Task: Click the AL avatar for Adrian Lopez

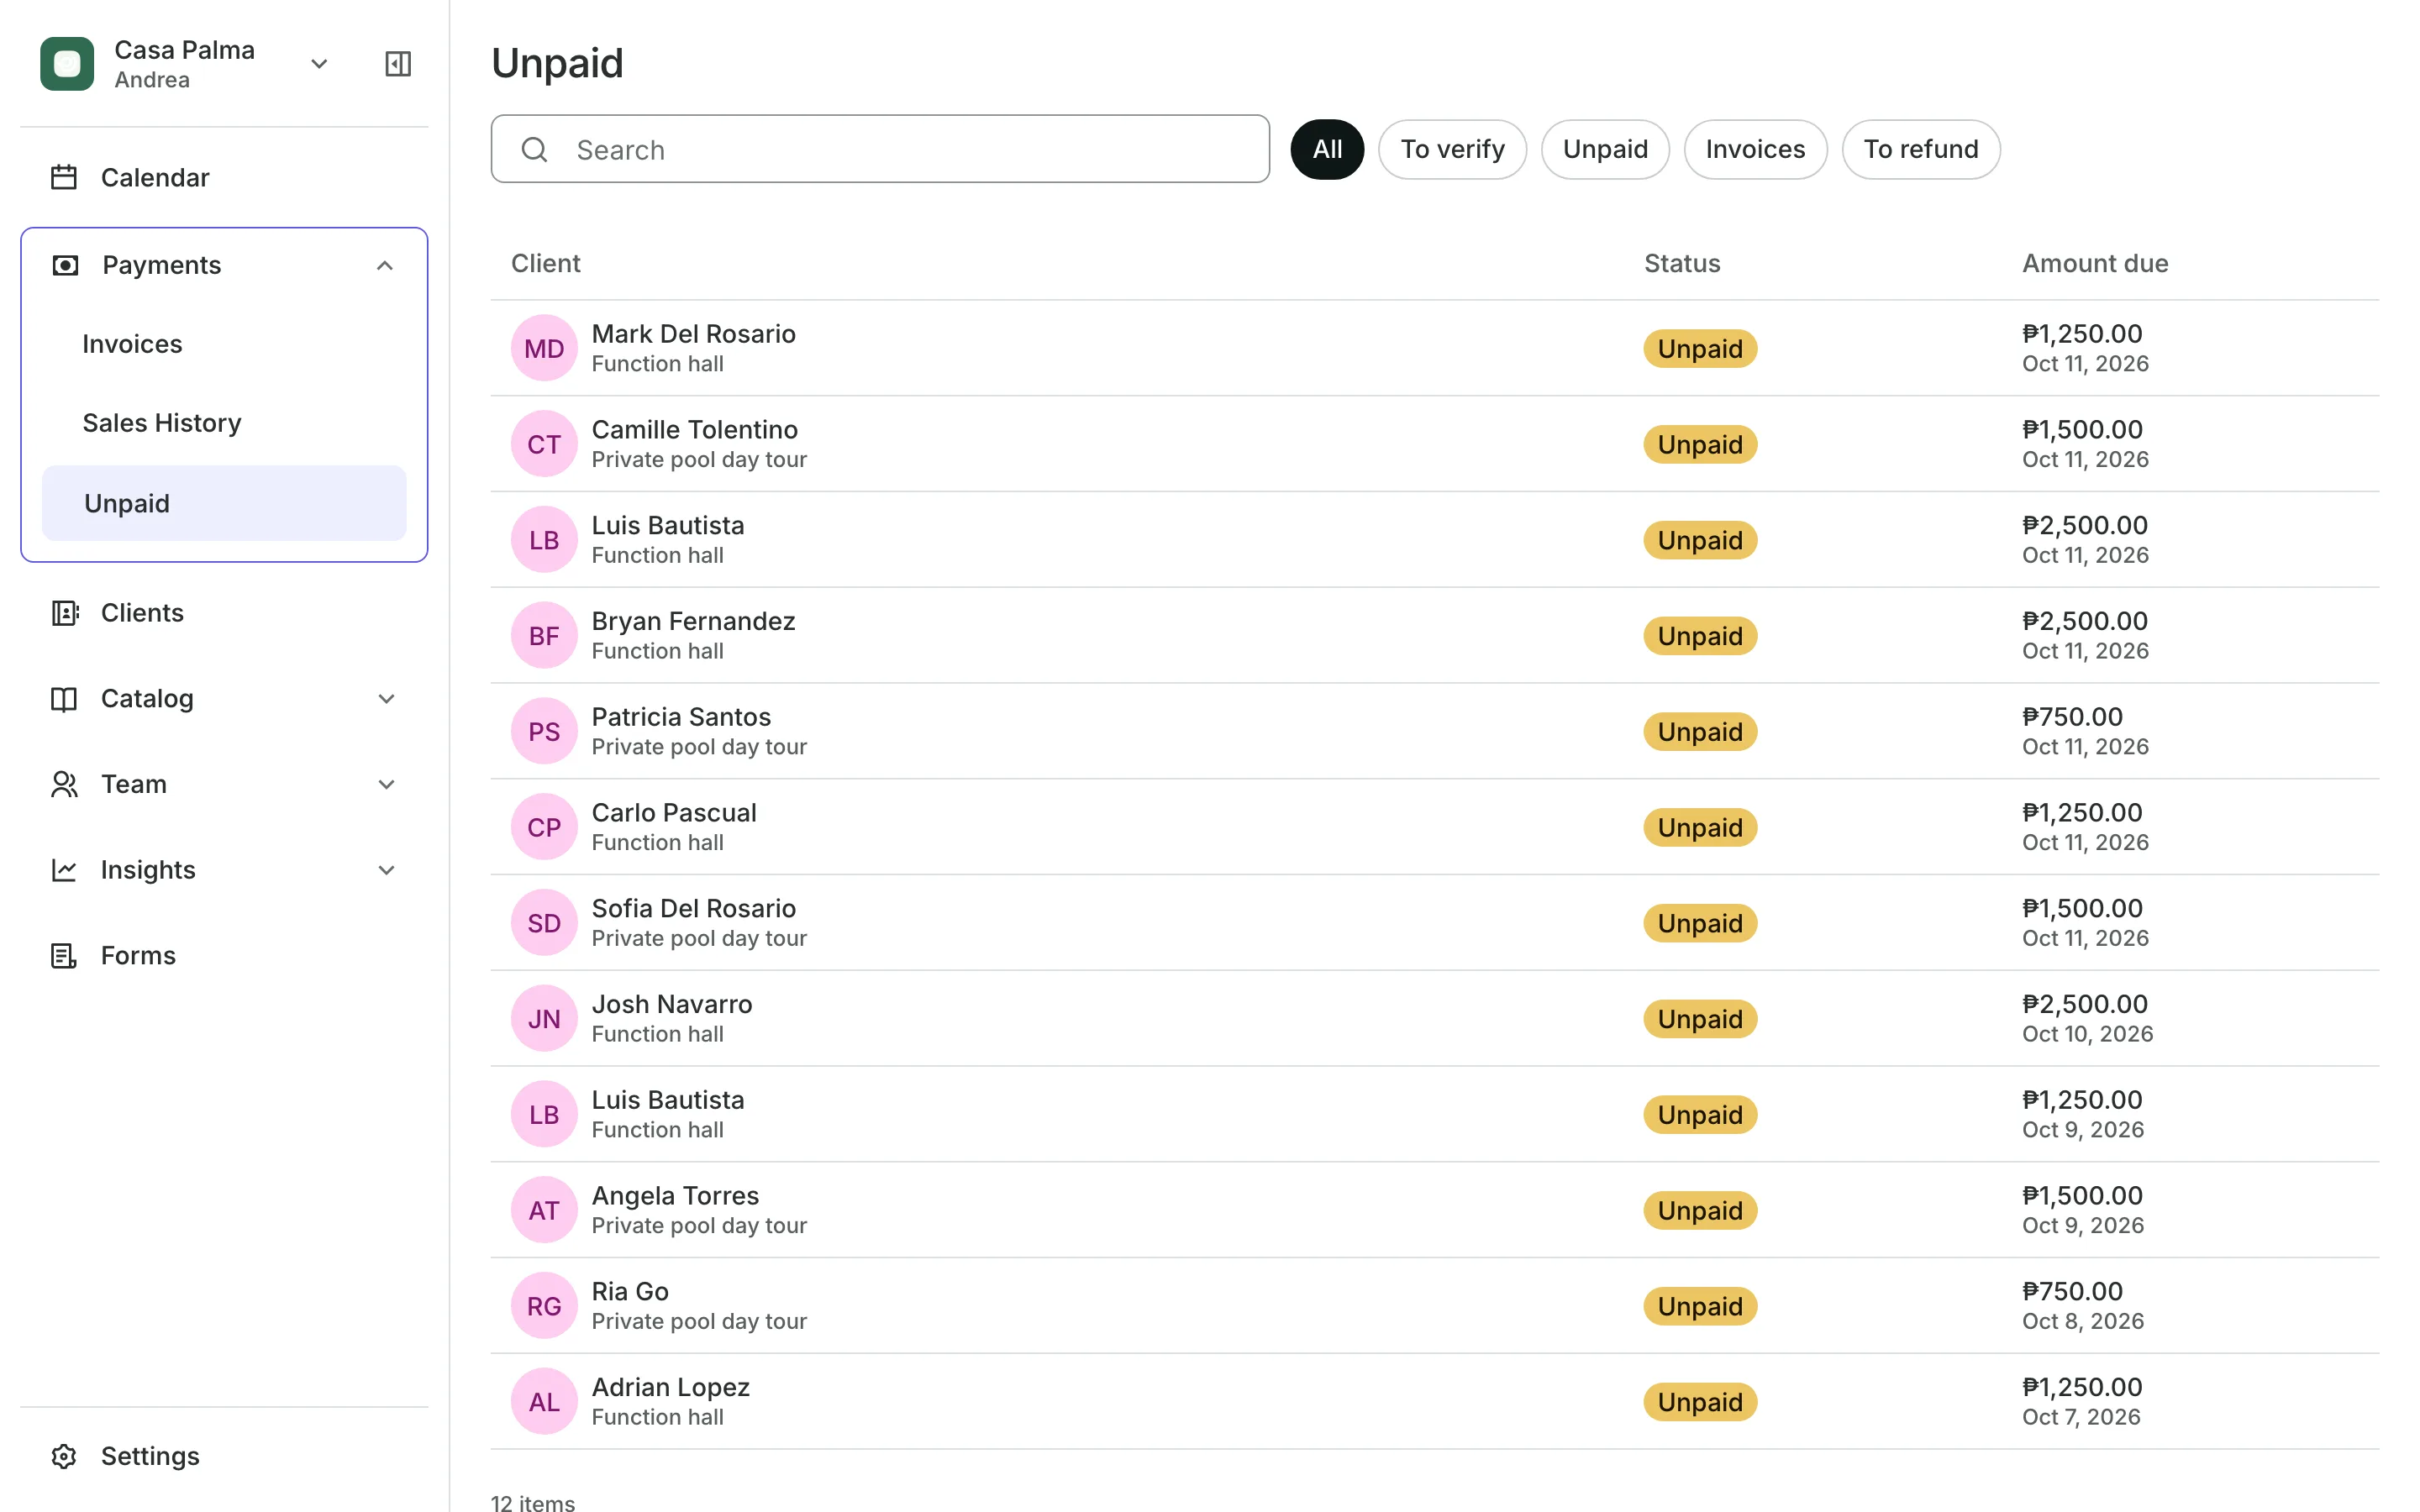Action: pyautogui.click(x=544, y=1402)
